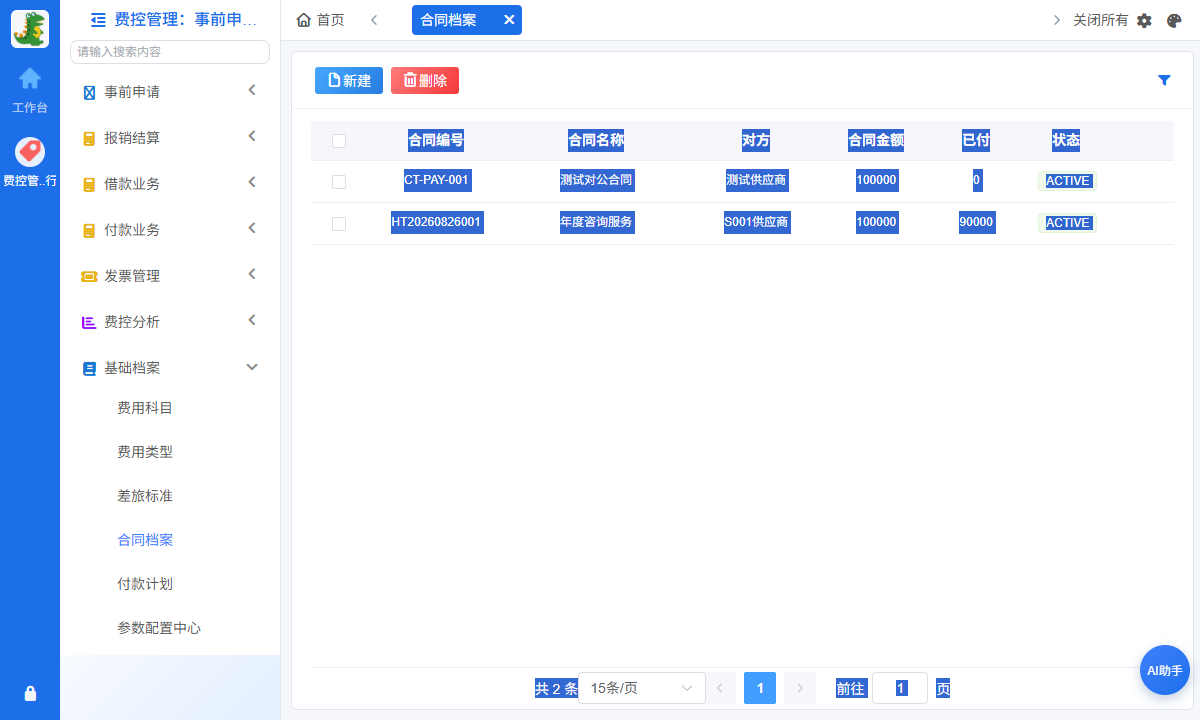
Task: Collapse sidebar using menu fold icon
Action: pyautogui.click(x=98, y=19)
